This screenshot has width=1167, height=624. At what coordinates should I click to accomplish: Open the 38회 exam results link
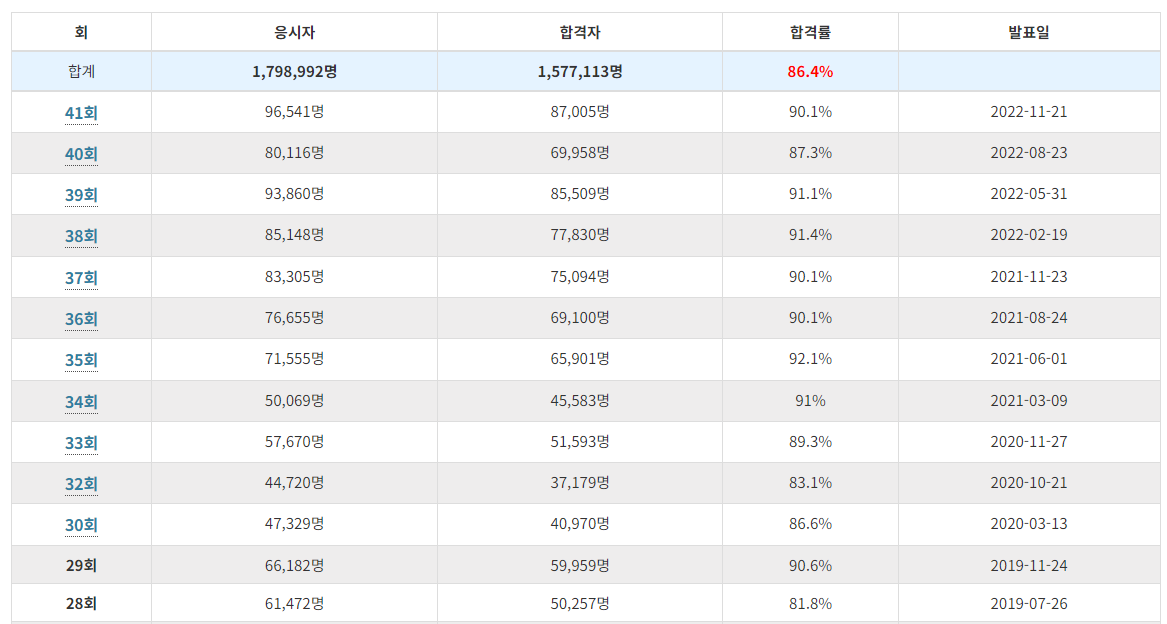(81, 235)
